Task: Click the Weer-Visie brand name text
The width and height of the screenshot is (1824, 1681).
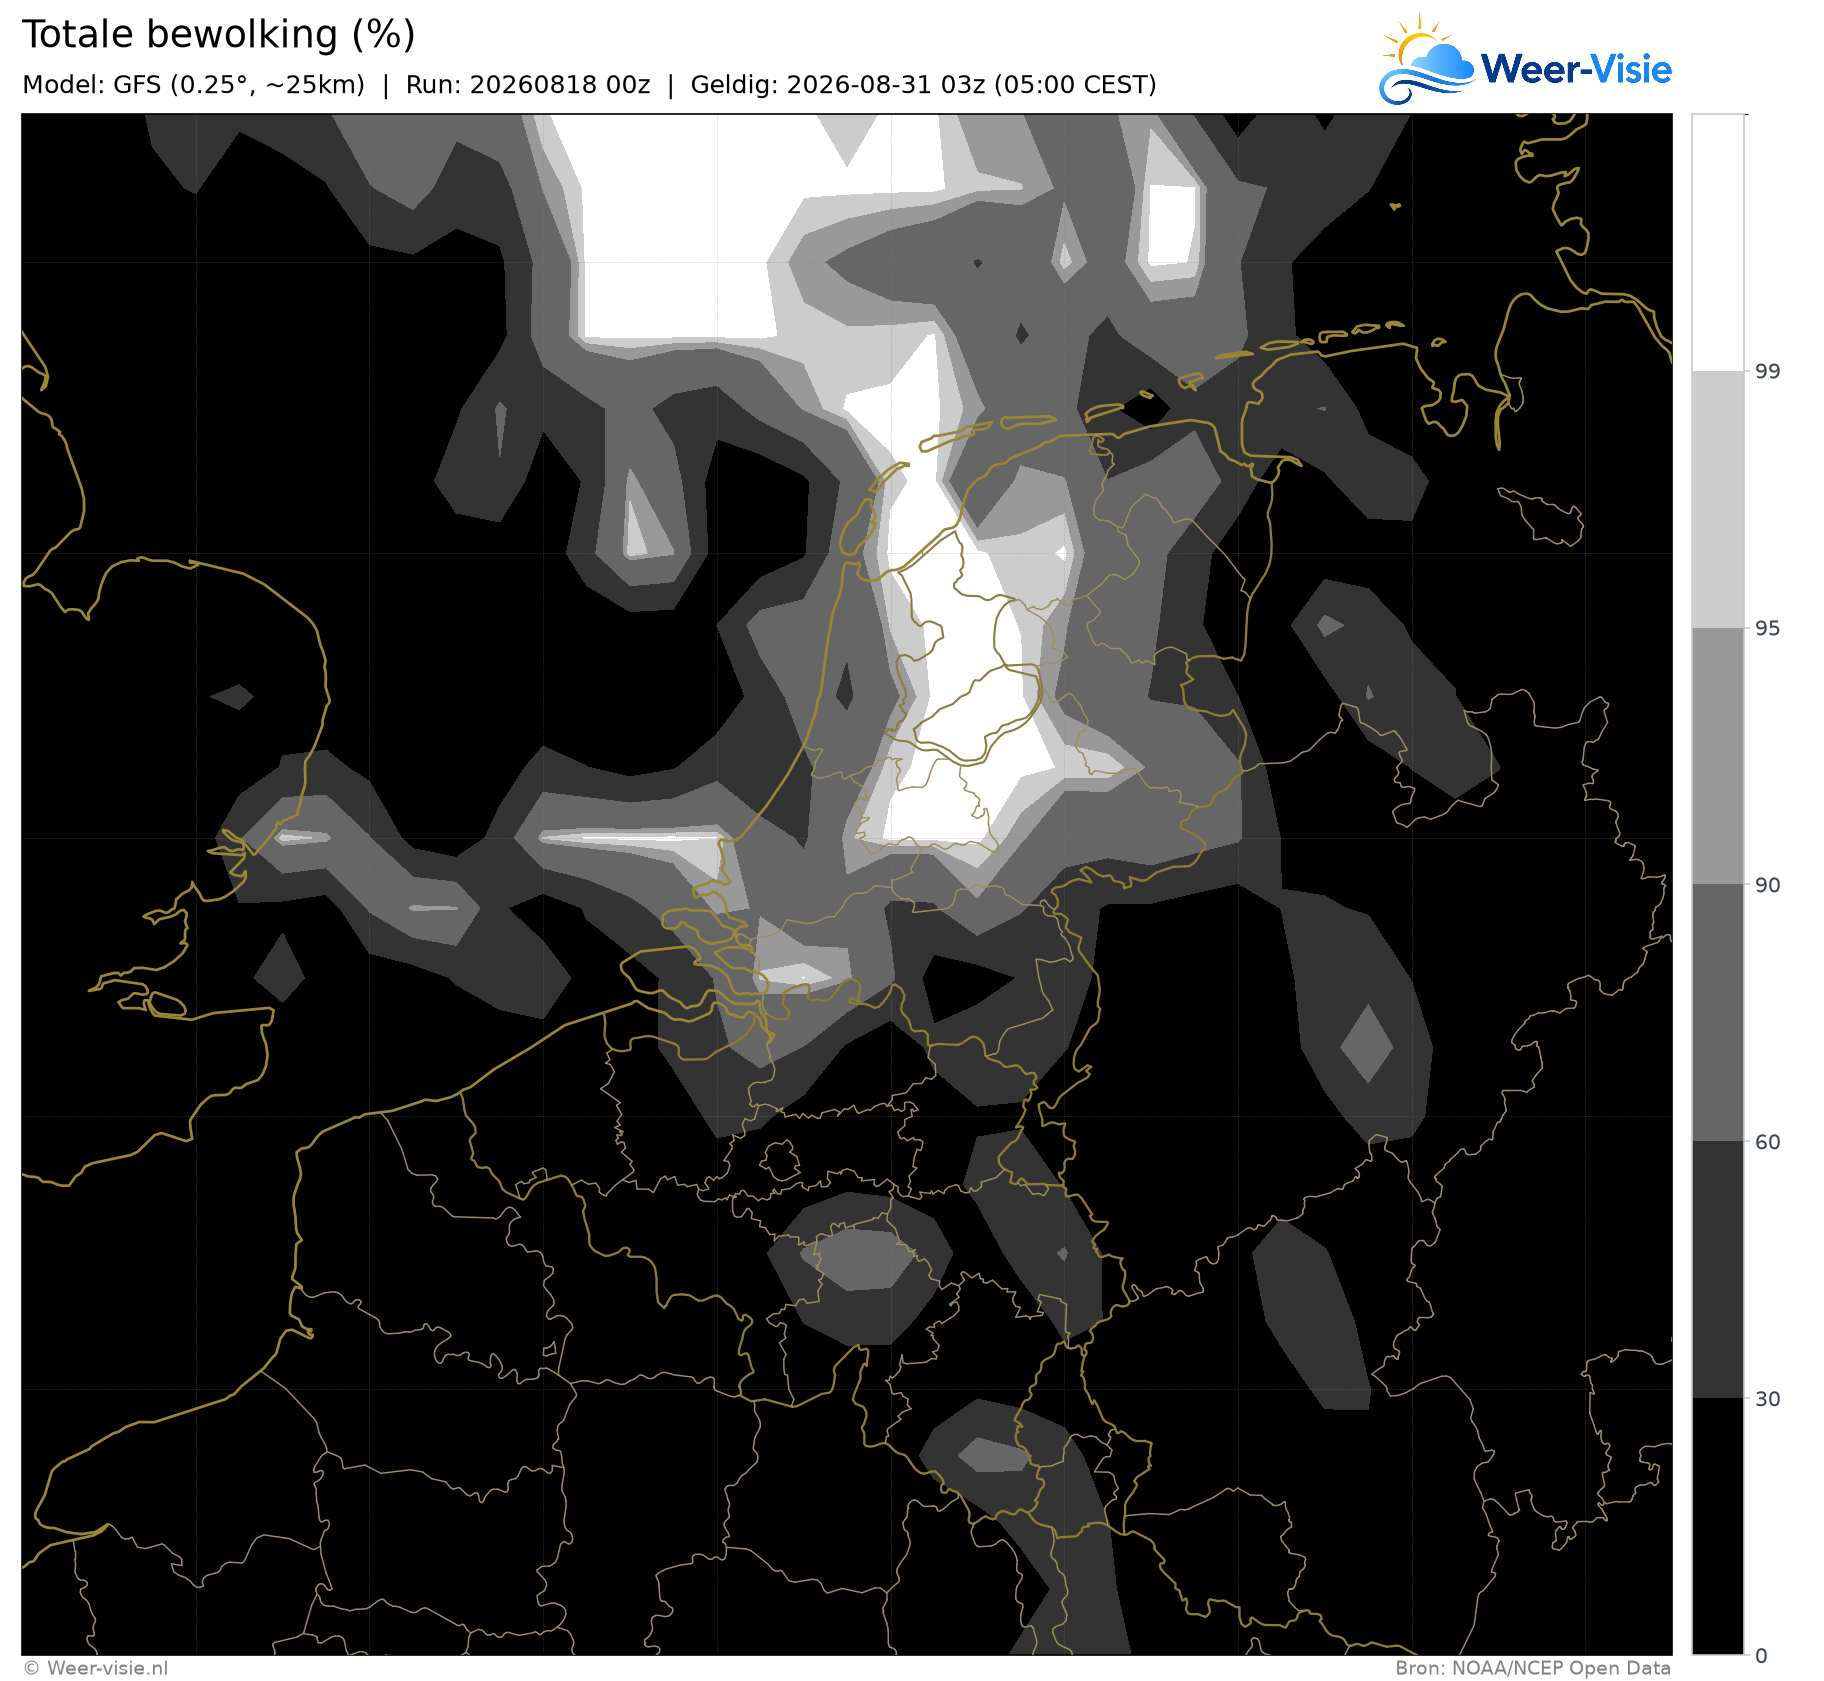Action: 1576,69
